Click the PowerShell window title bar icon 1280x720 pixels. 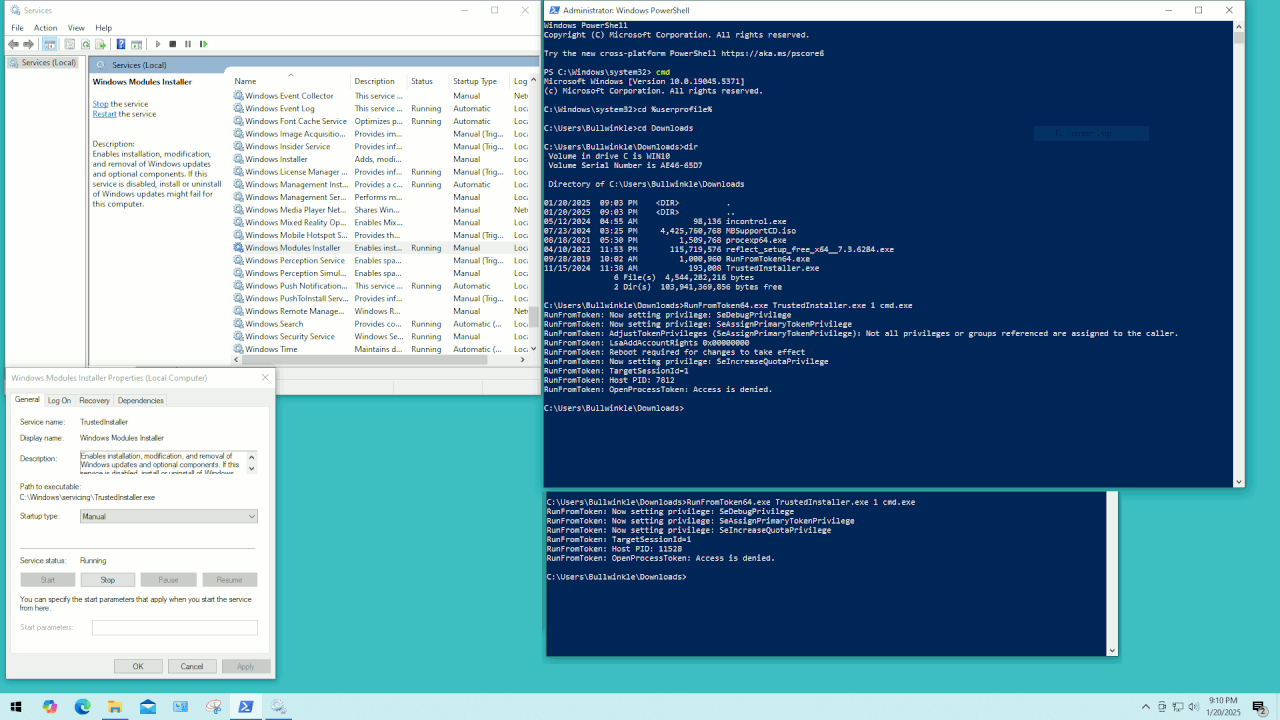554,10
